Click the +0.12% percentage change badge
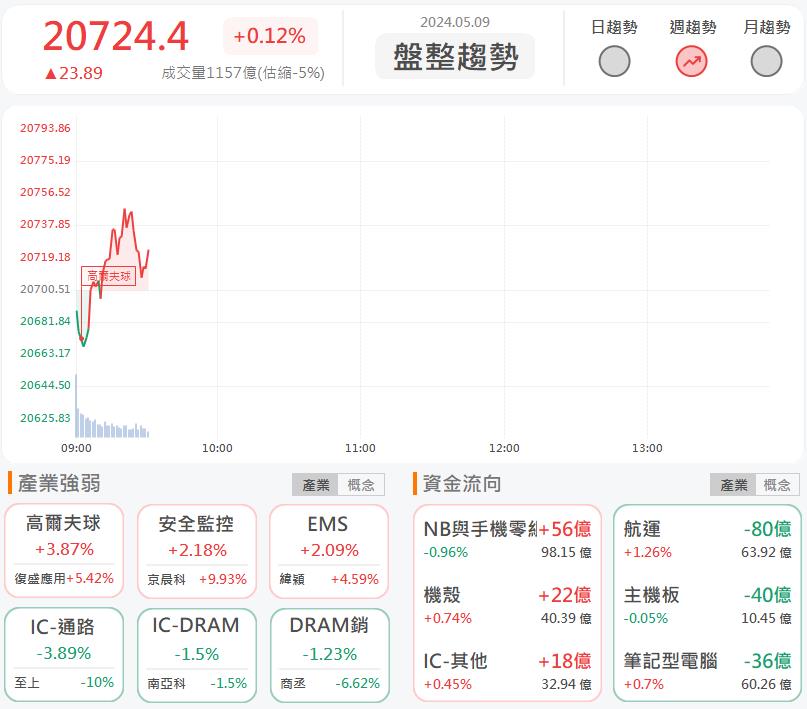Viewport: 807px width, 709px height. point(270,36)
